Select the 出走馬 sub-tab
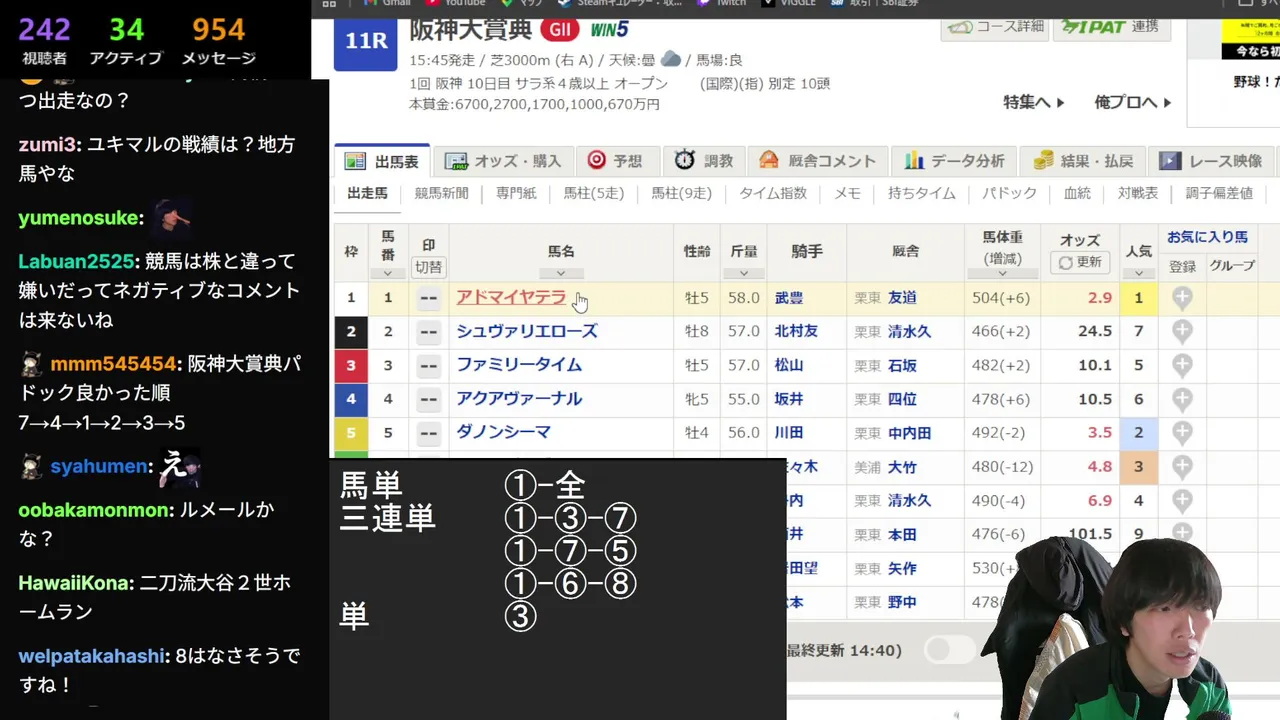The width and height of the screenshot is (1280, 720). coord(367,193)
